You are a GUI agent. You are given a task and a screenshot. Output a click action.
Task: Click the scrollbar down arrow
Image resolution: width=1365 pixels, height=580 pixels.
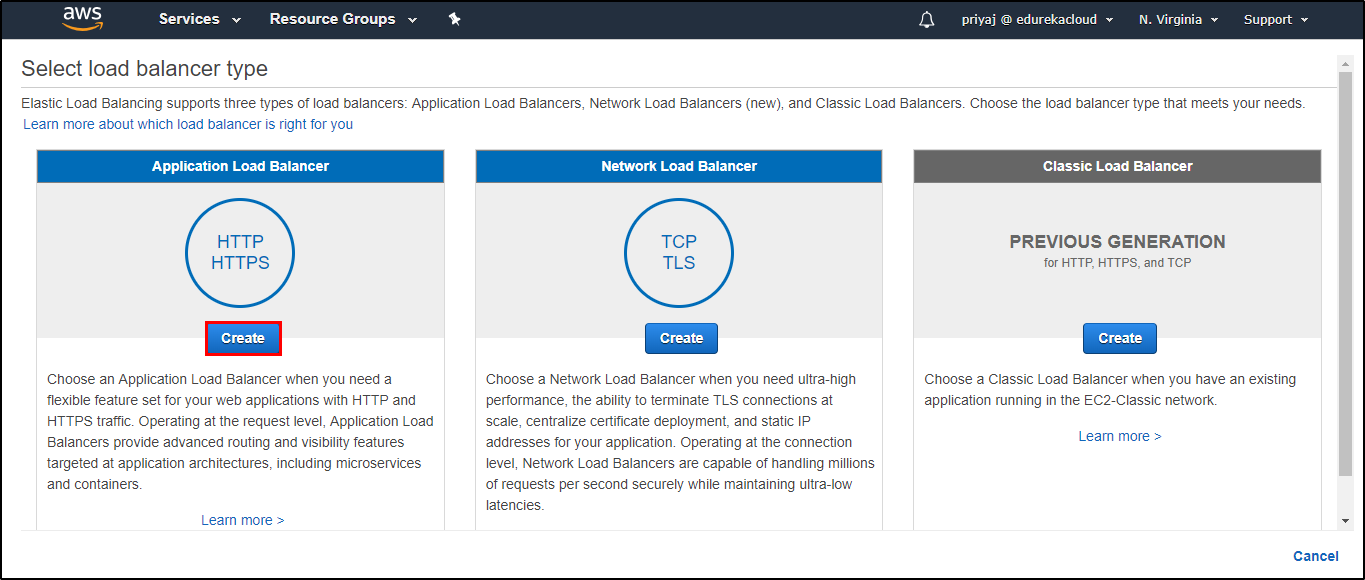[x=1345, y=519]
